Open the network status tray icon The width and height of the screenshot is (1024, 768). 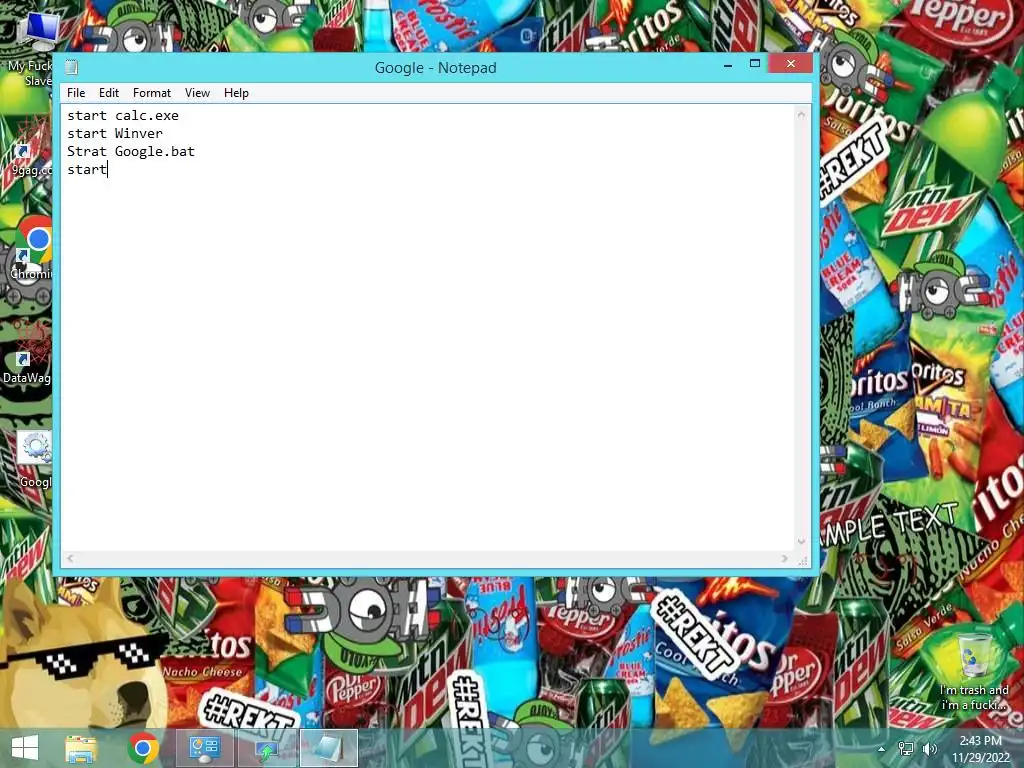tap(906, 749)
